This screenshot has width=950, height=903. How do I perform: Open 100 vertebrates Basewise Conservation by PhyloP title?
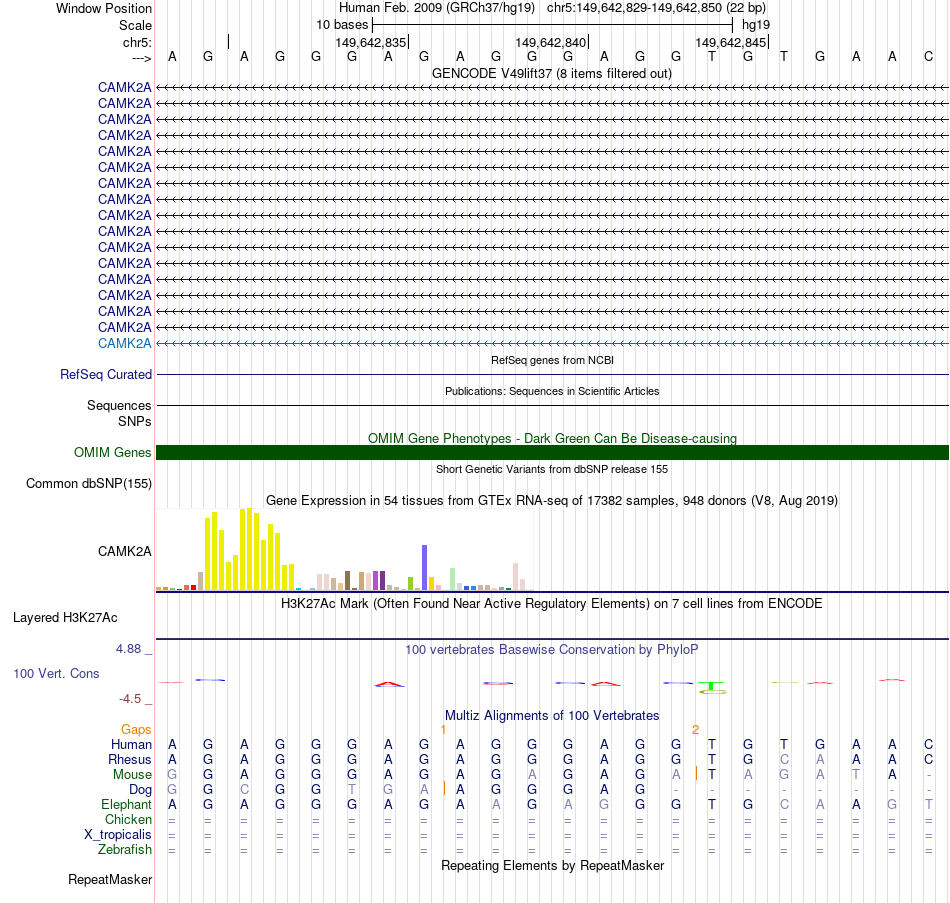(x=552, y=650)
